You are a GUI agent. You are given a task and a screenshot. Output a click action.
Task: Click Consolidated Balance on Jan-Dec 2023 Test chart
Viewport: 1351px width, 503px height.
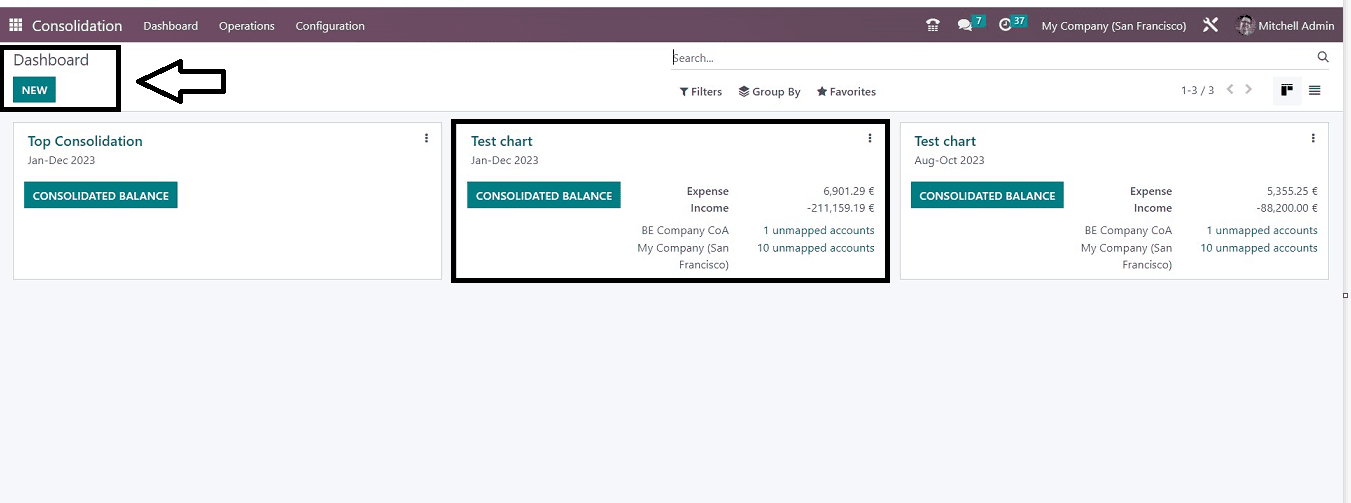pos(544,195)
